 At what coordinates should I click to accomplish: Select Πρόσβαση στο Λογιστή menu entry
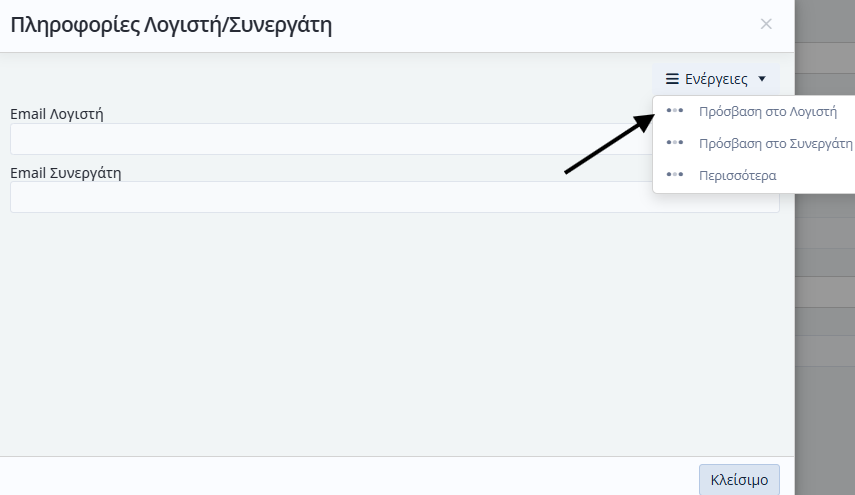pyautogui.click(x=767, y=111)
